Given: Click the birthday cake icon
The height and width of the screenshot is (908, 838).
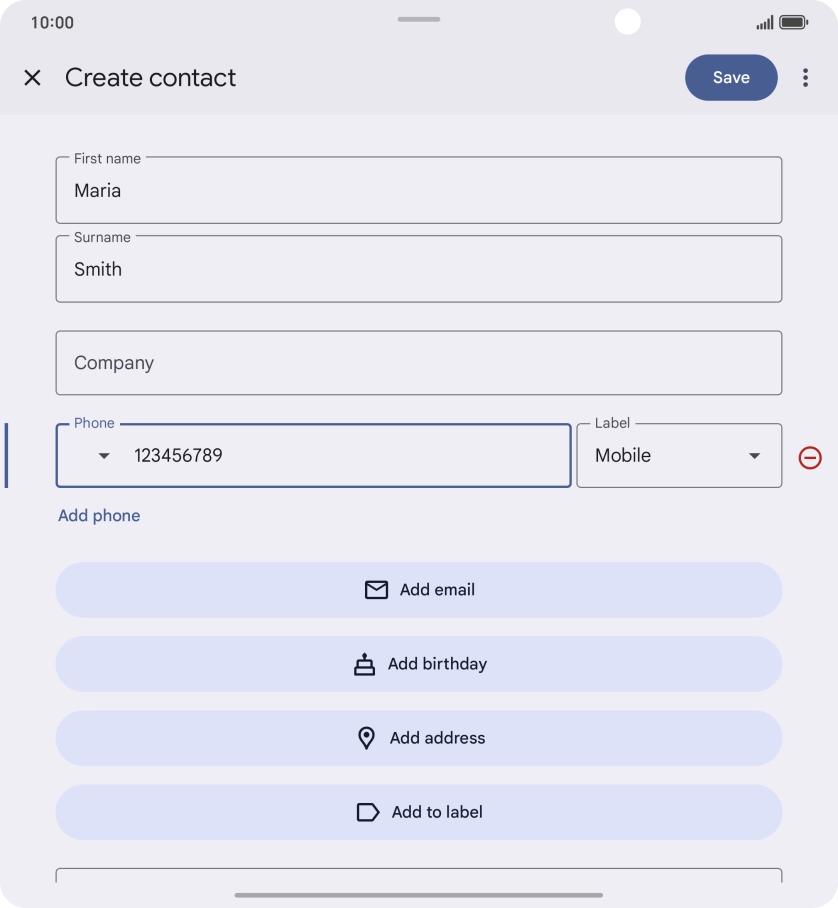Looking at the screenshot, I should (x=365, y=664).
